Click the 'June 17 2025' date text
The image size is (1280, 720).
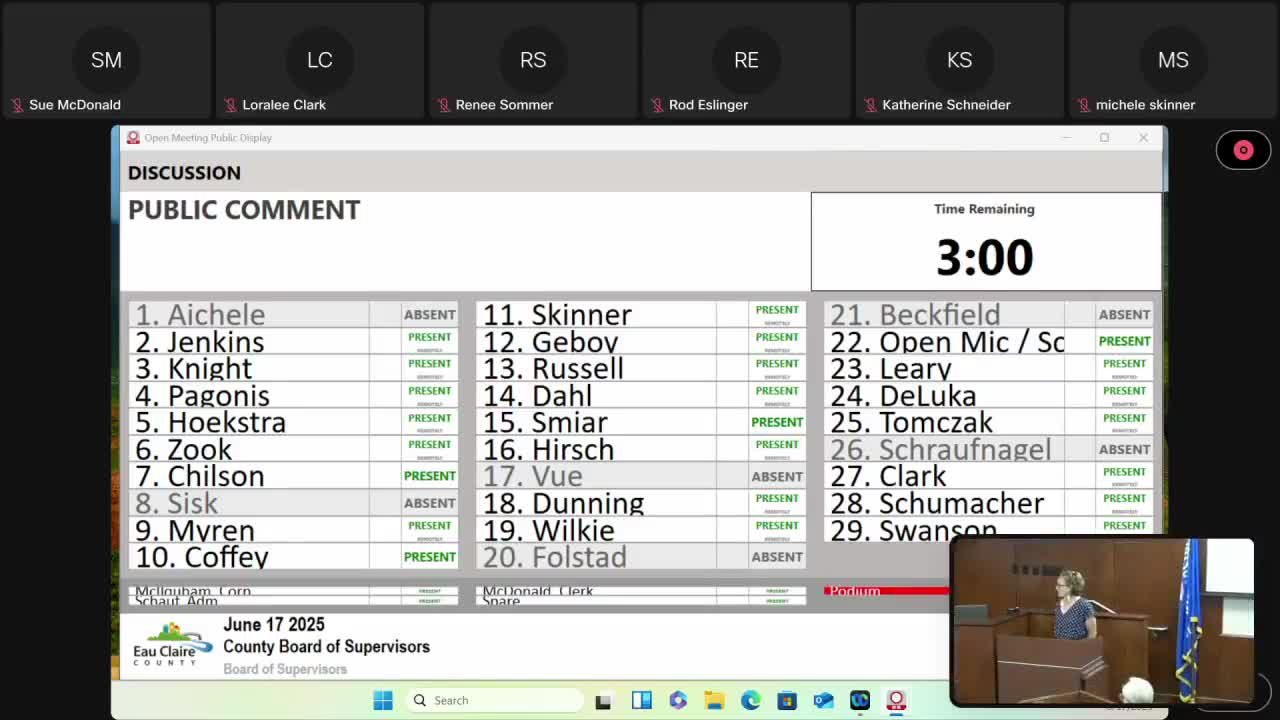[274, 625]
